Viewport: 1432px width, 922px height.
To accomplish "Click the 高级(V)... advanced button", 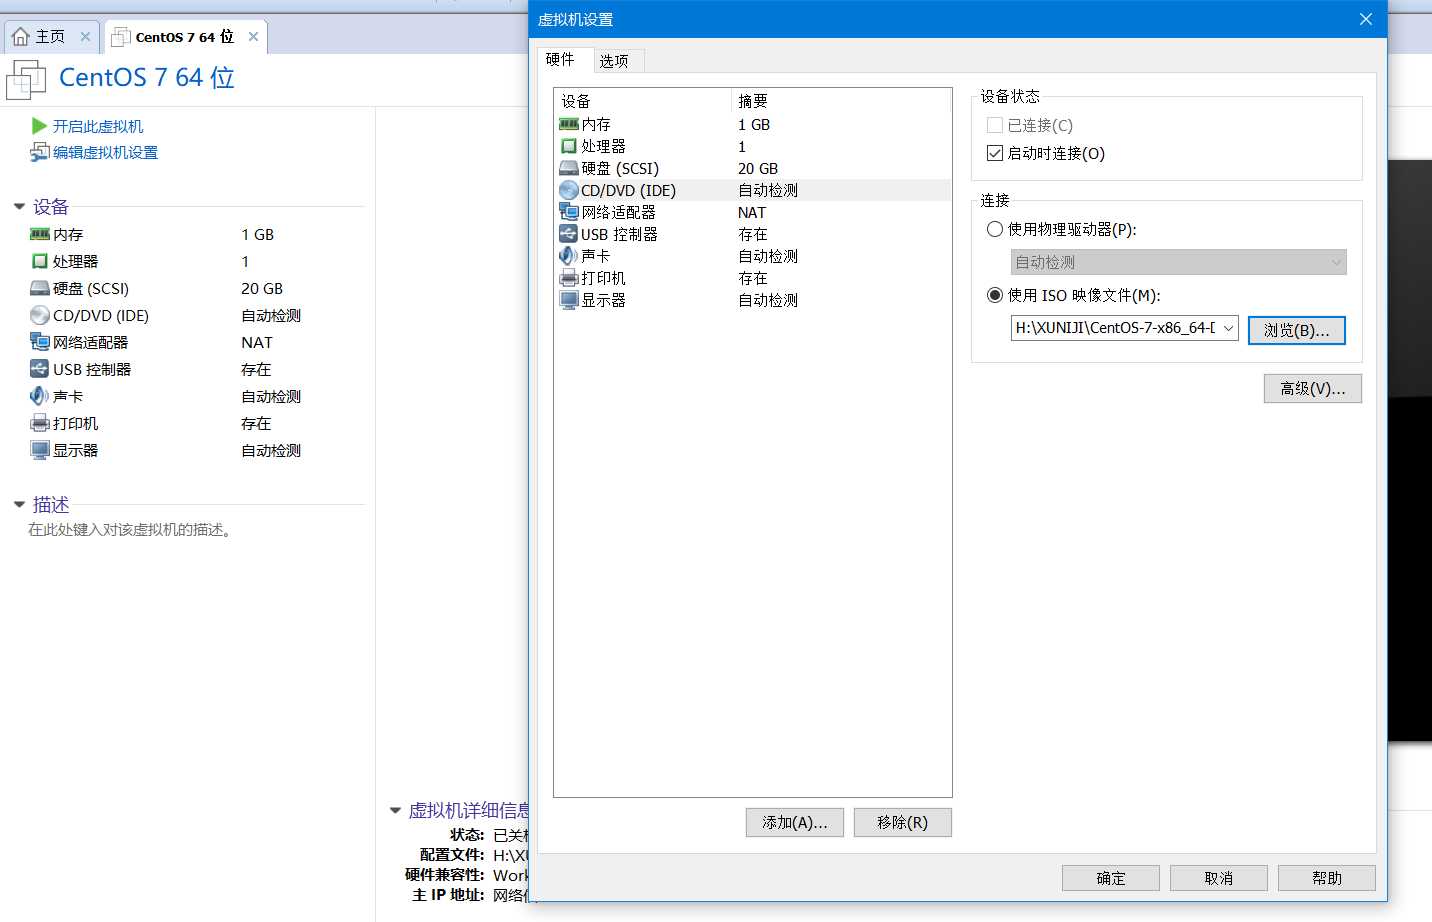I will click(1313, 388).
